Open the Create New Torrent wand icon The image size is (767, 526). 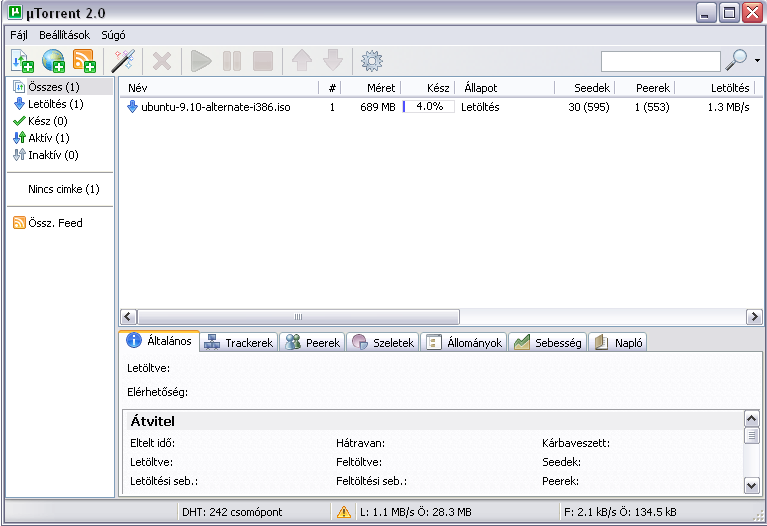click(x=123, y=61)
